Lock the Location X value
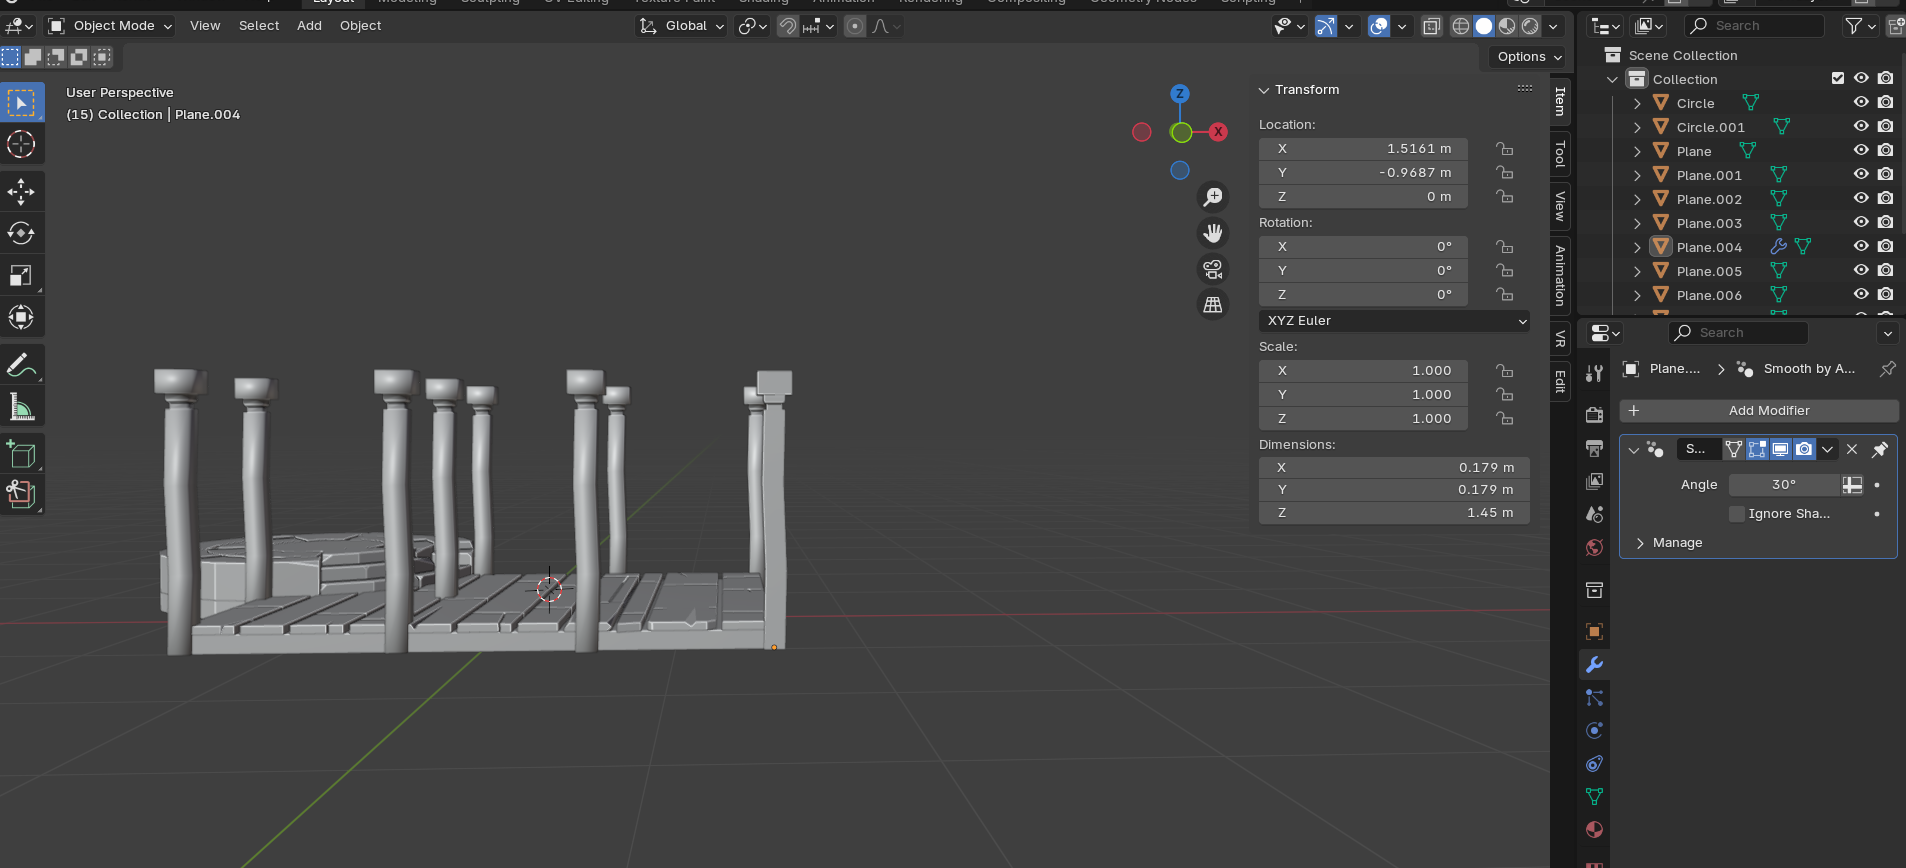This screenshot has height=868, width=1906. [1504, 149]
